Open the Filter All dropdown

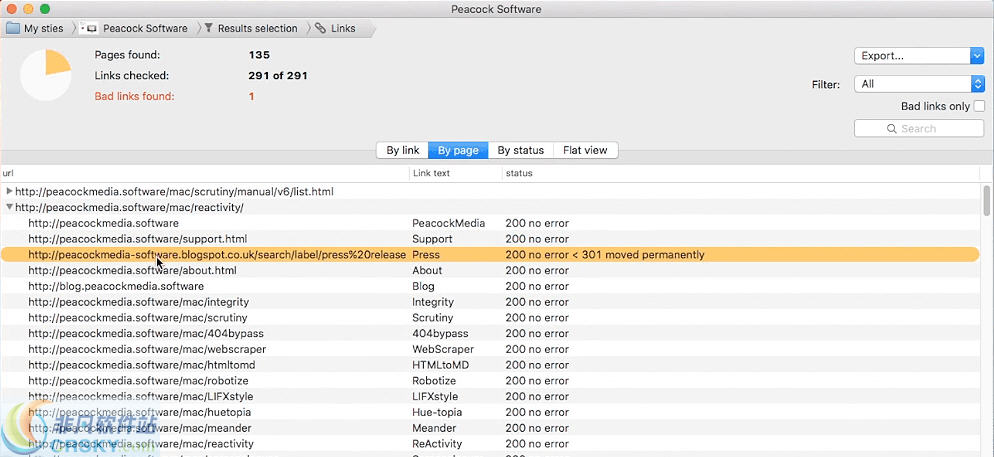pos(919,84)
